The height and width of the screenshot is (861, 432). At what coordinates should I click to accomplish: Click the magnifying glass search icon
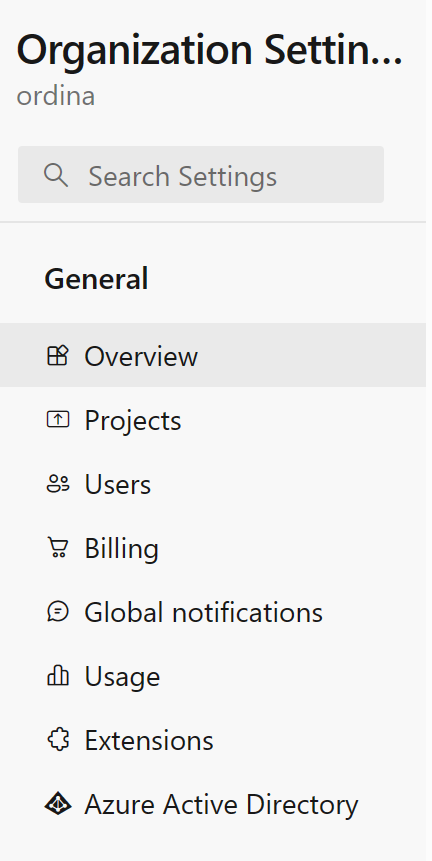(x=56, y=175)
